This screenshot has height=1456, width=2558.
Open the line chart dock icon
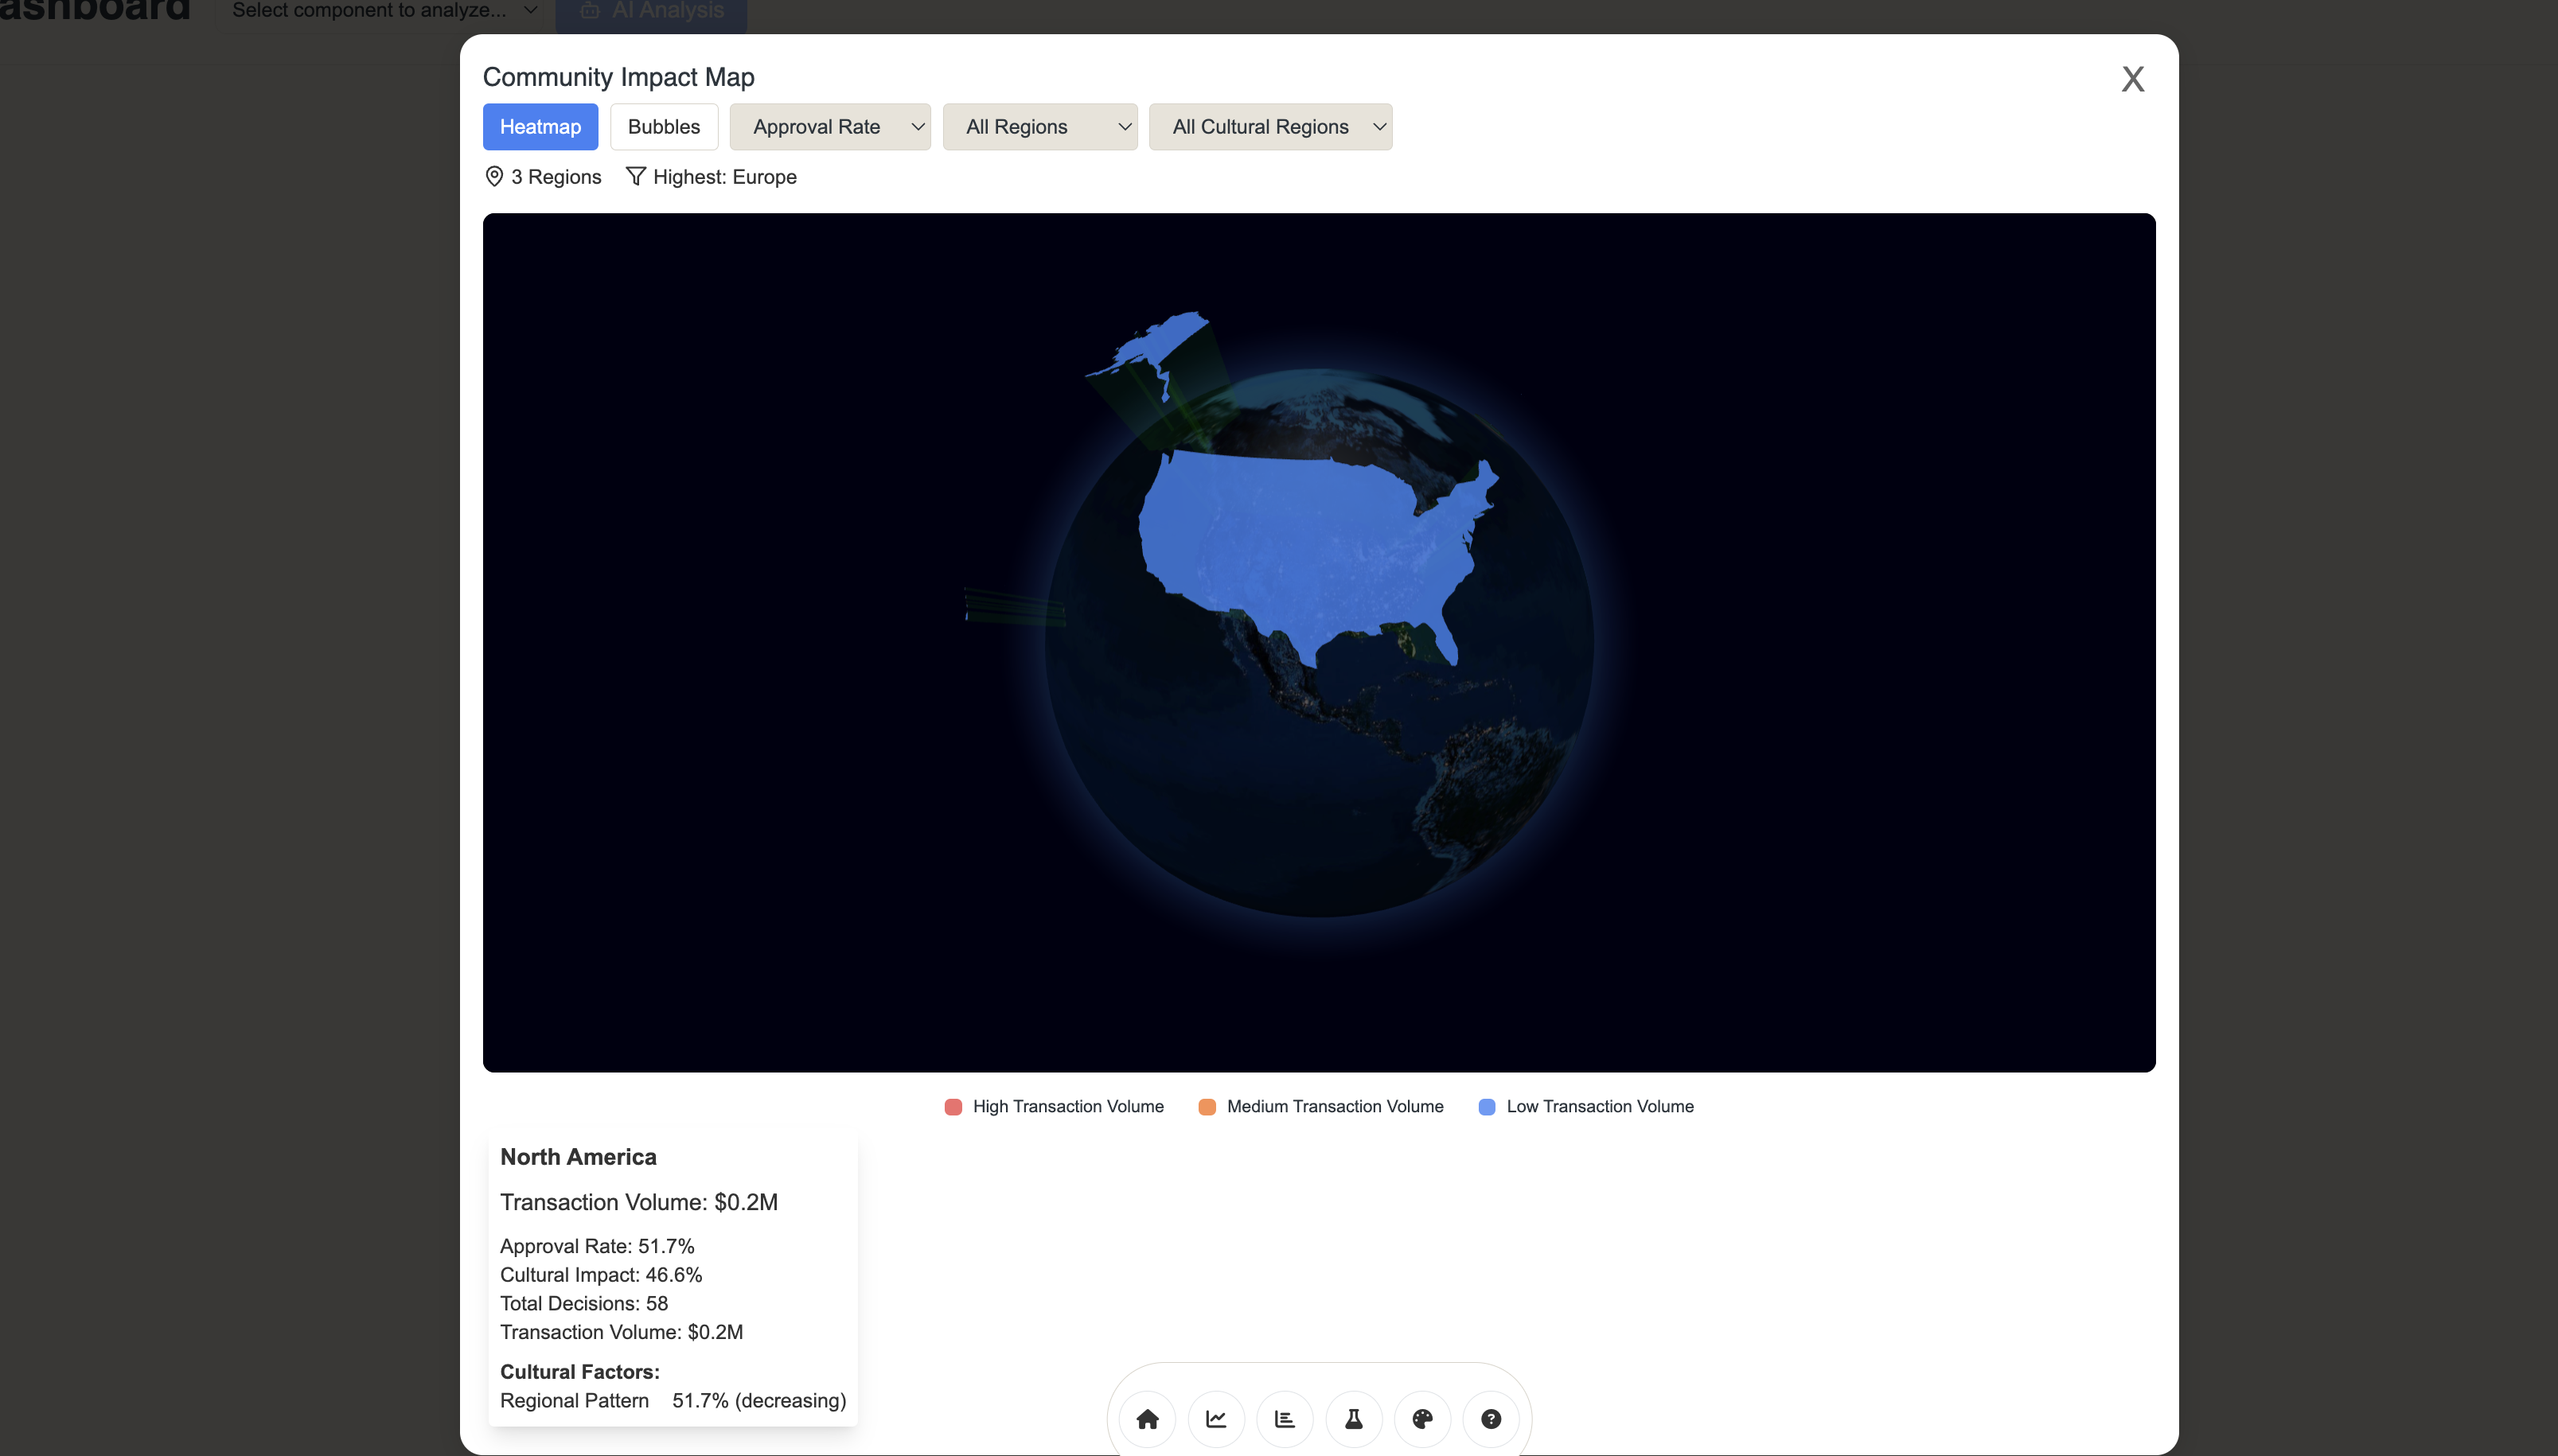click(x=1216, y=1418)
